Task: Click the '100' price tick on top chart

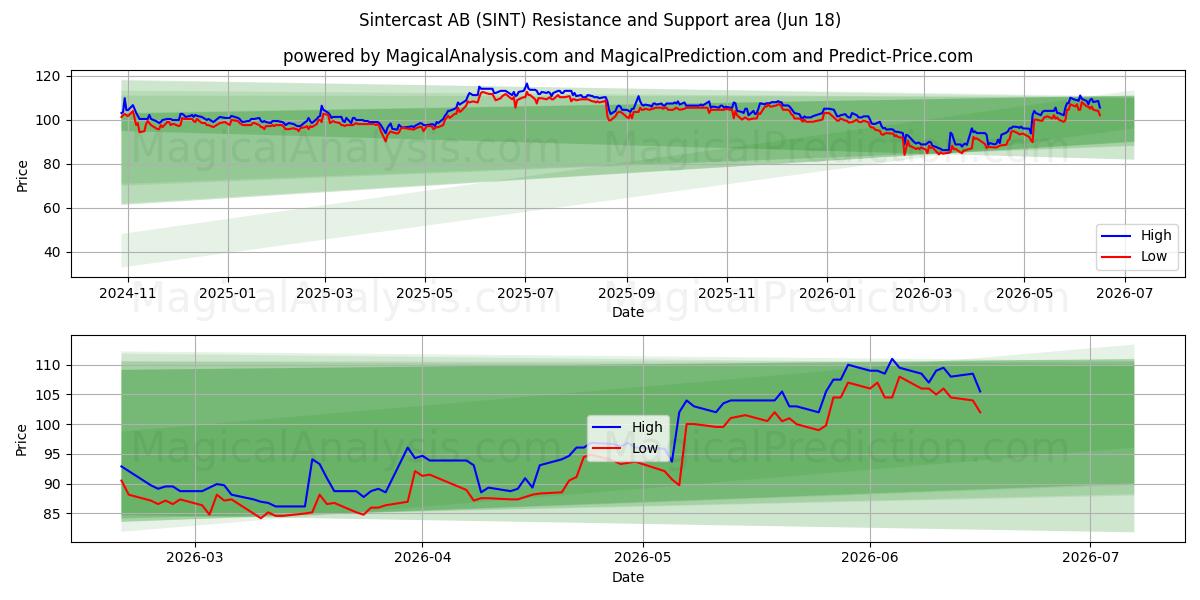Action: pyautogui.click(x=50, y=120)
